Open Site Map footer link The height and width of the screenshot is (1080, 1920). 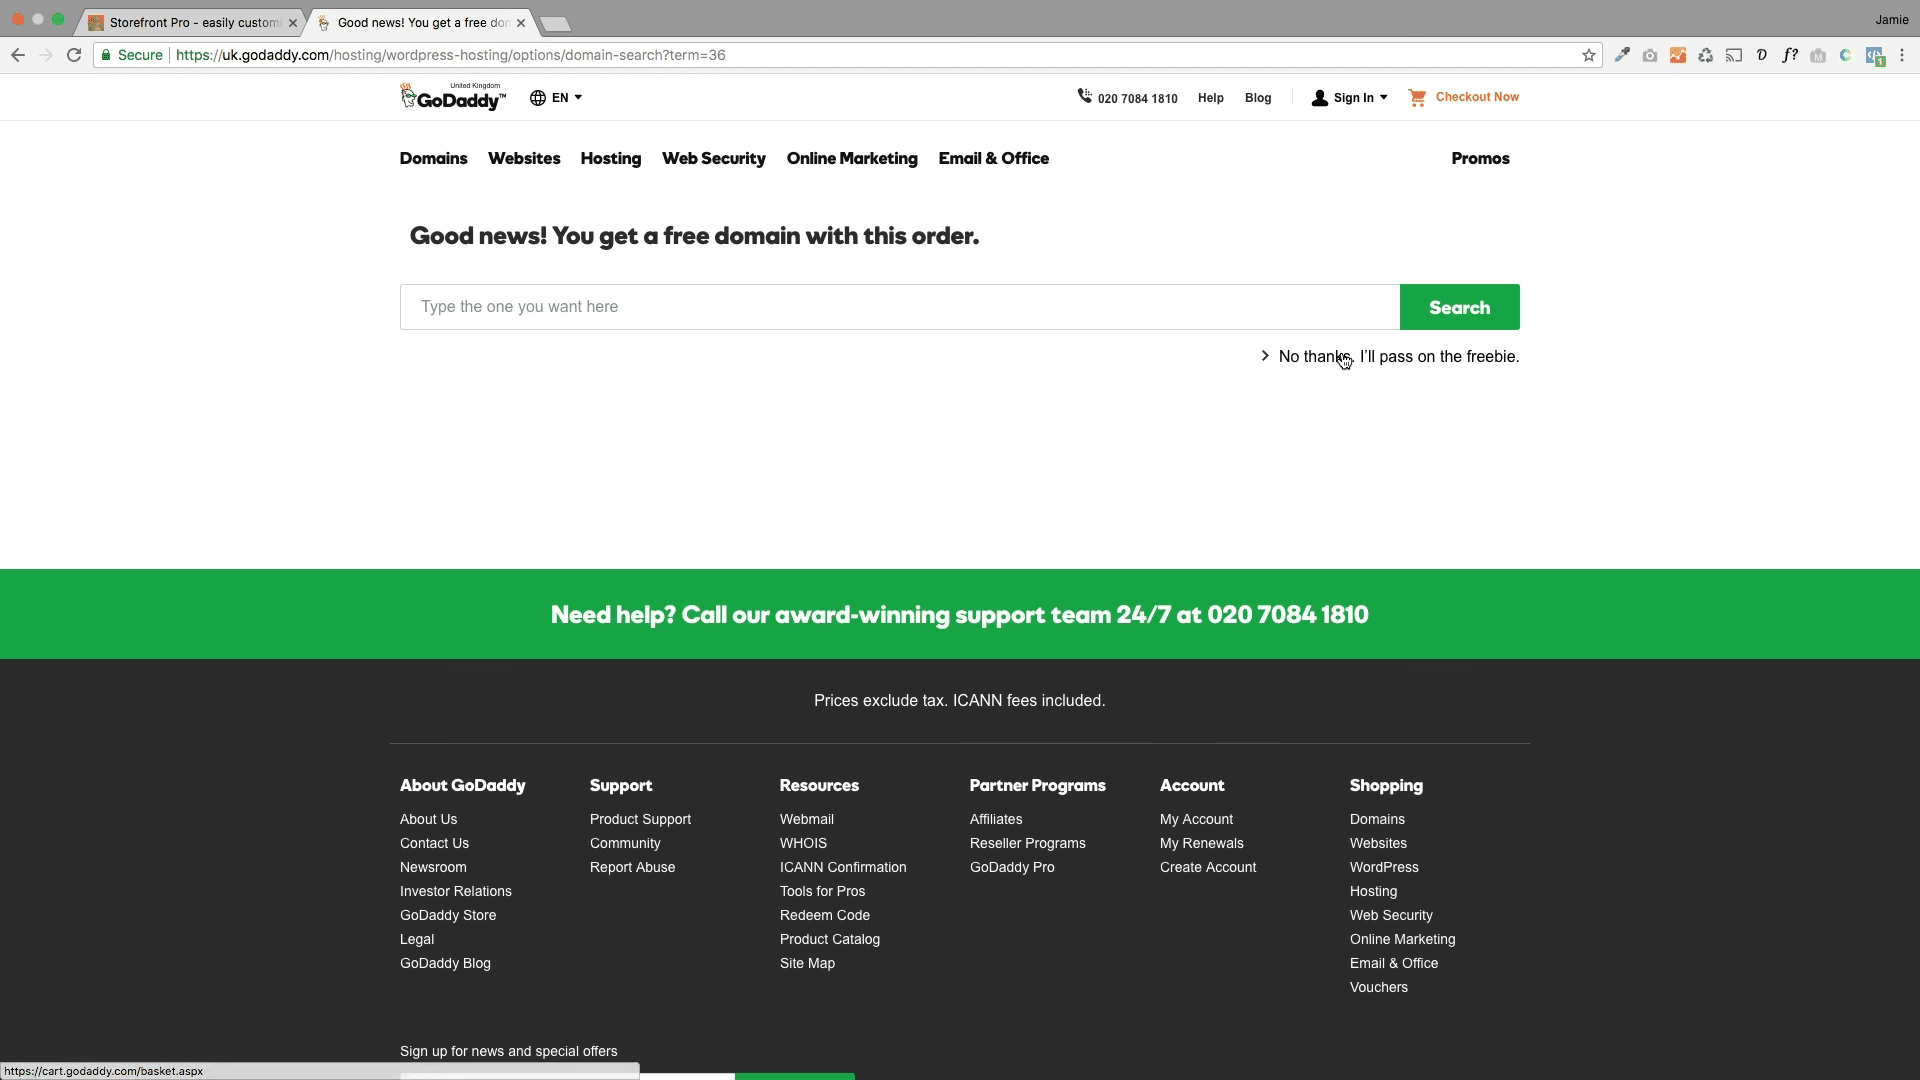click(x=807, y=963)
